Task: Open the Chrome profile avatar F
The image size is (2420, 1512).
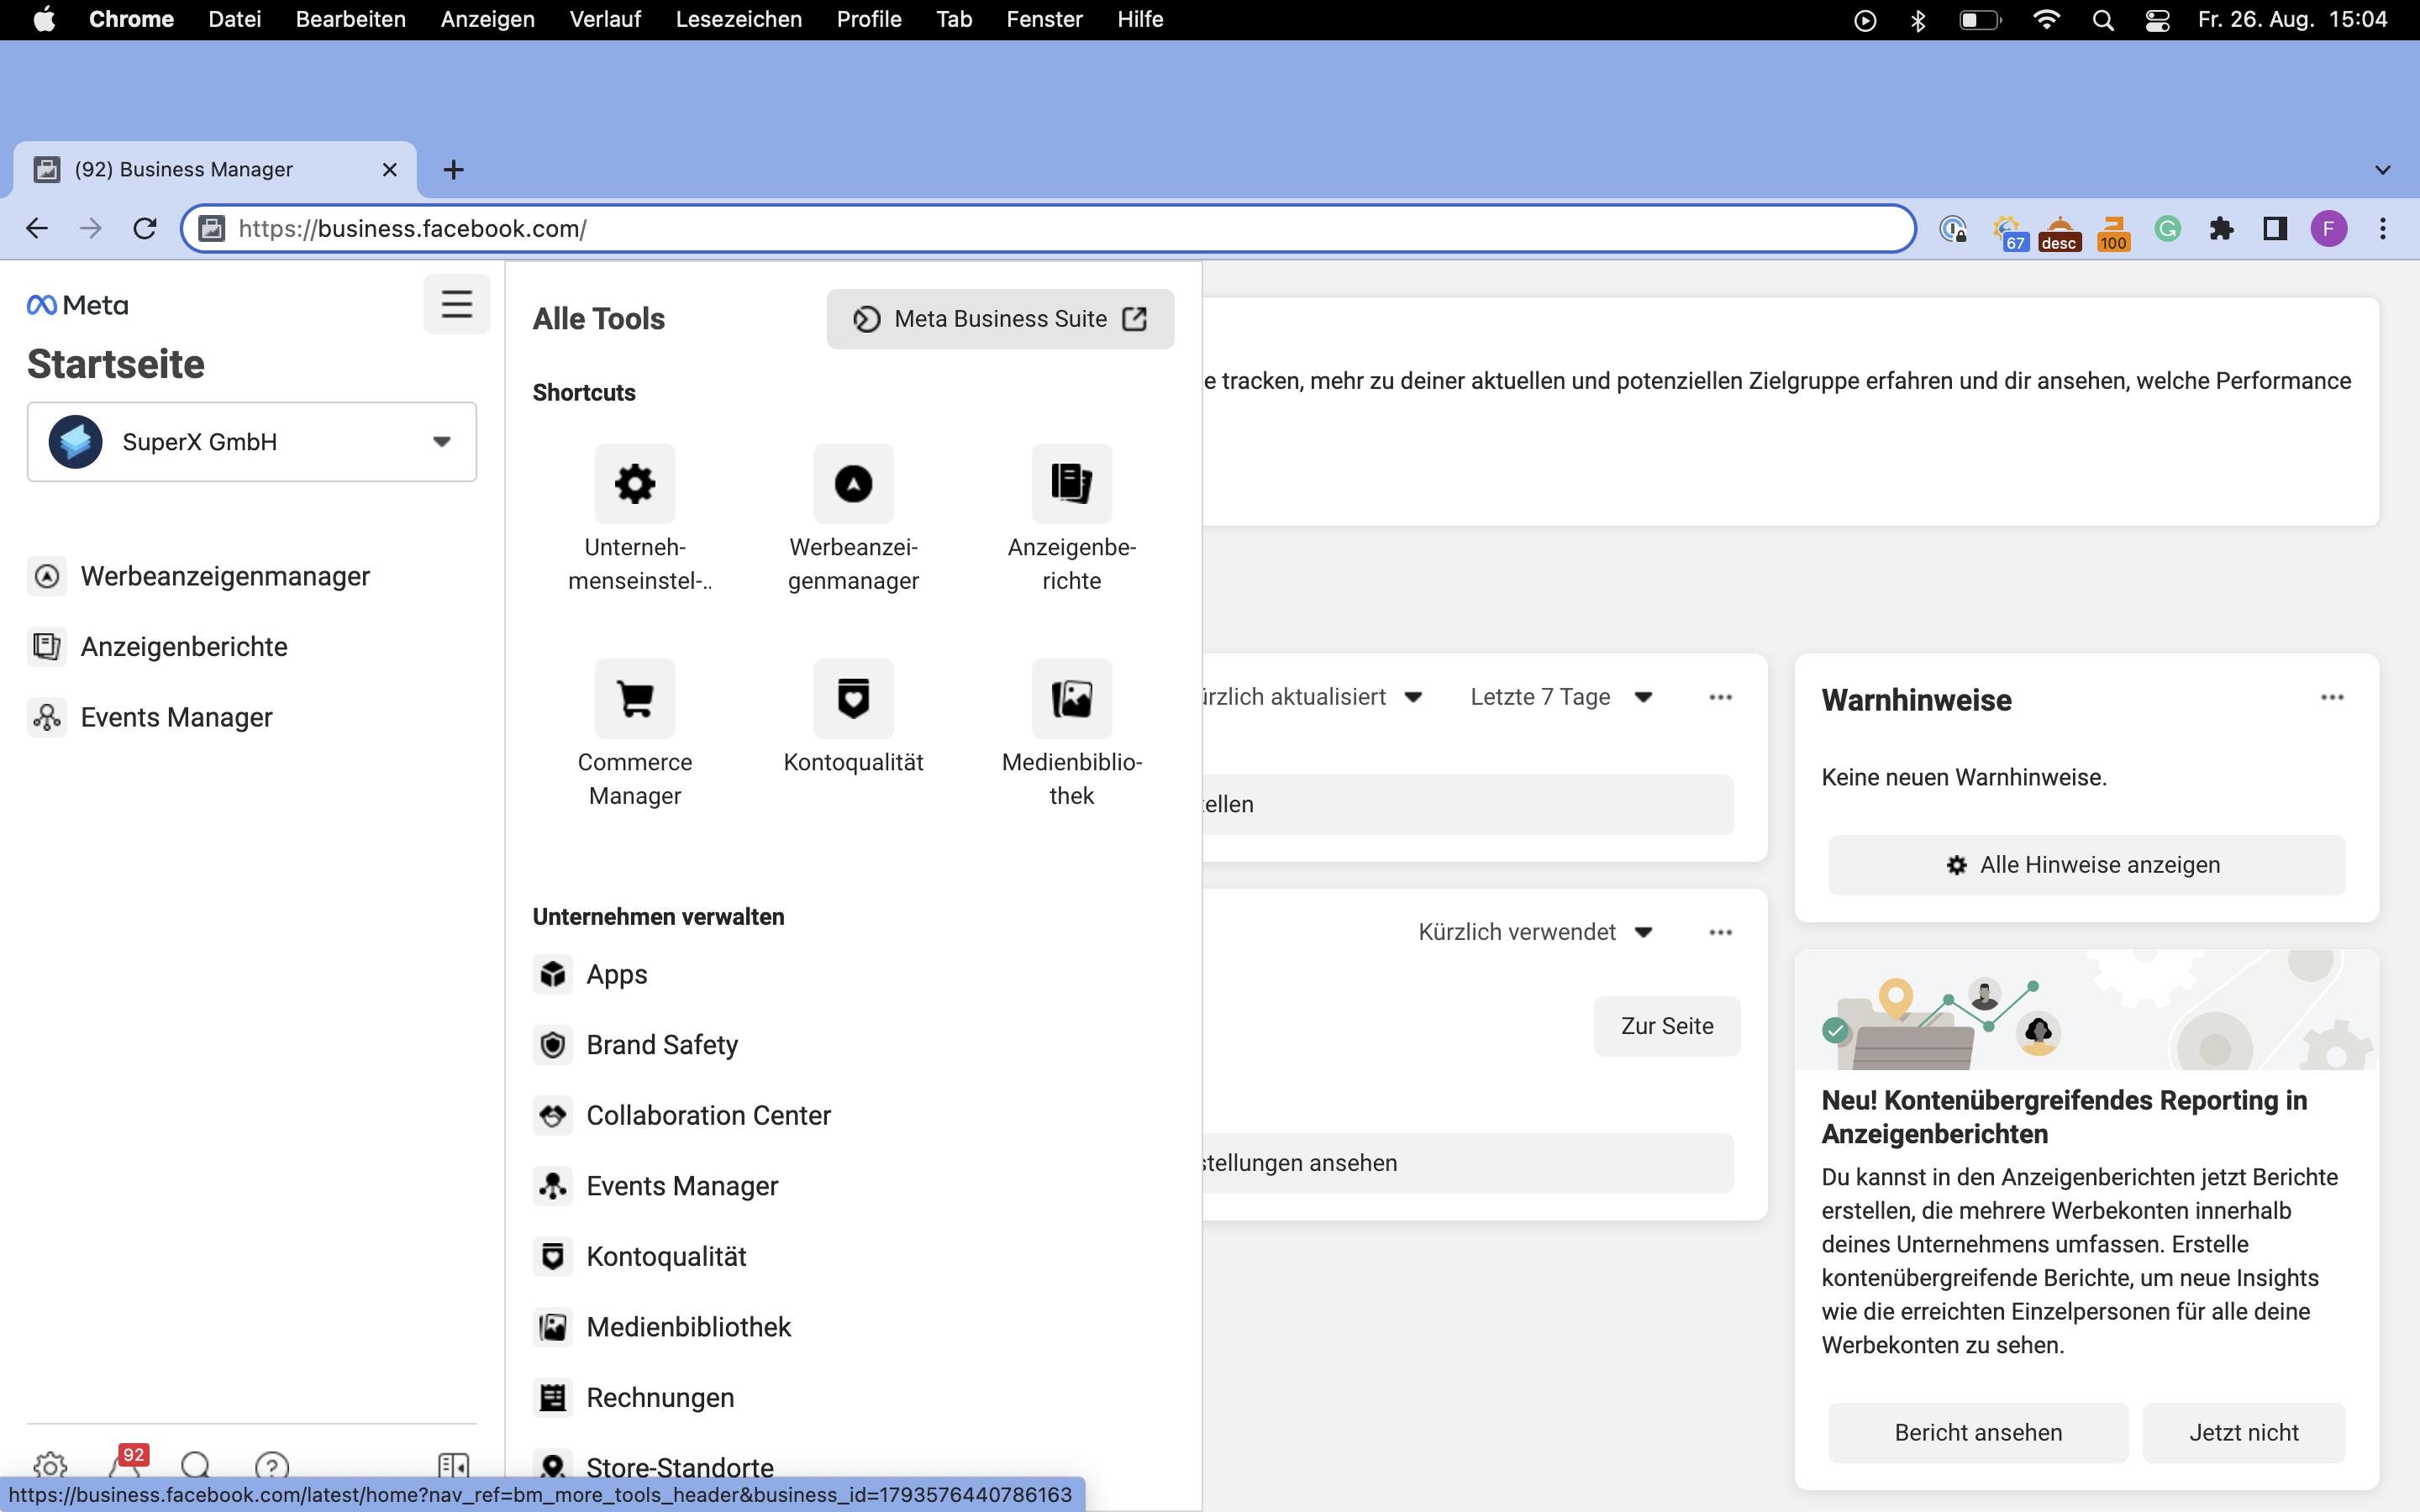Action: coord(2329,229)
